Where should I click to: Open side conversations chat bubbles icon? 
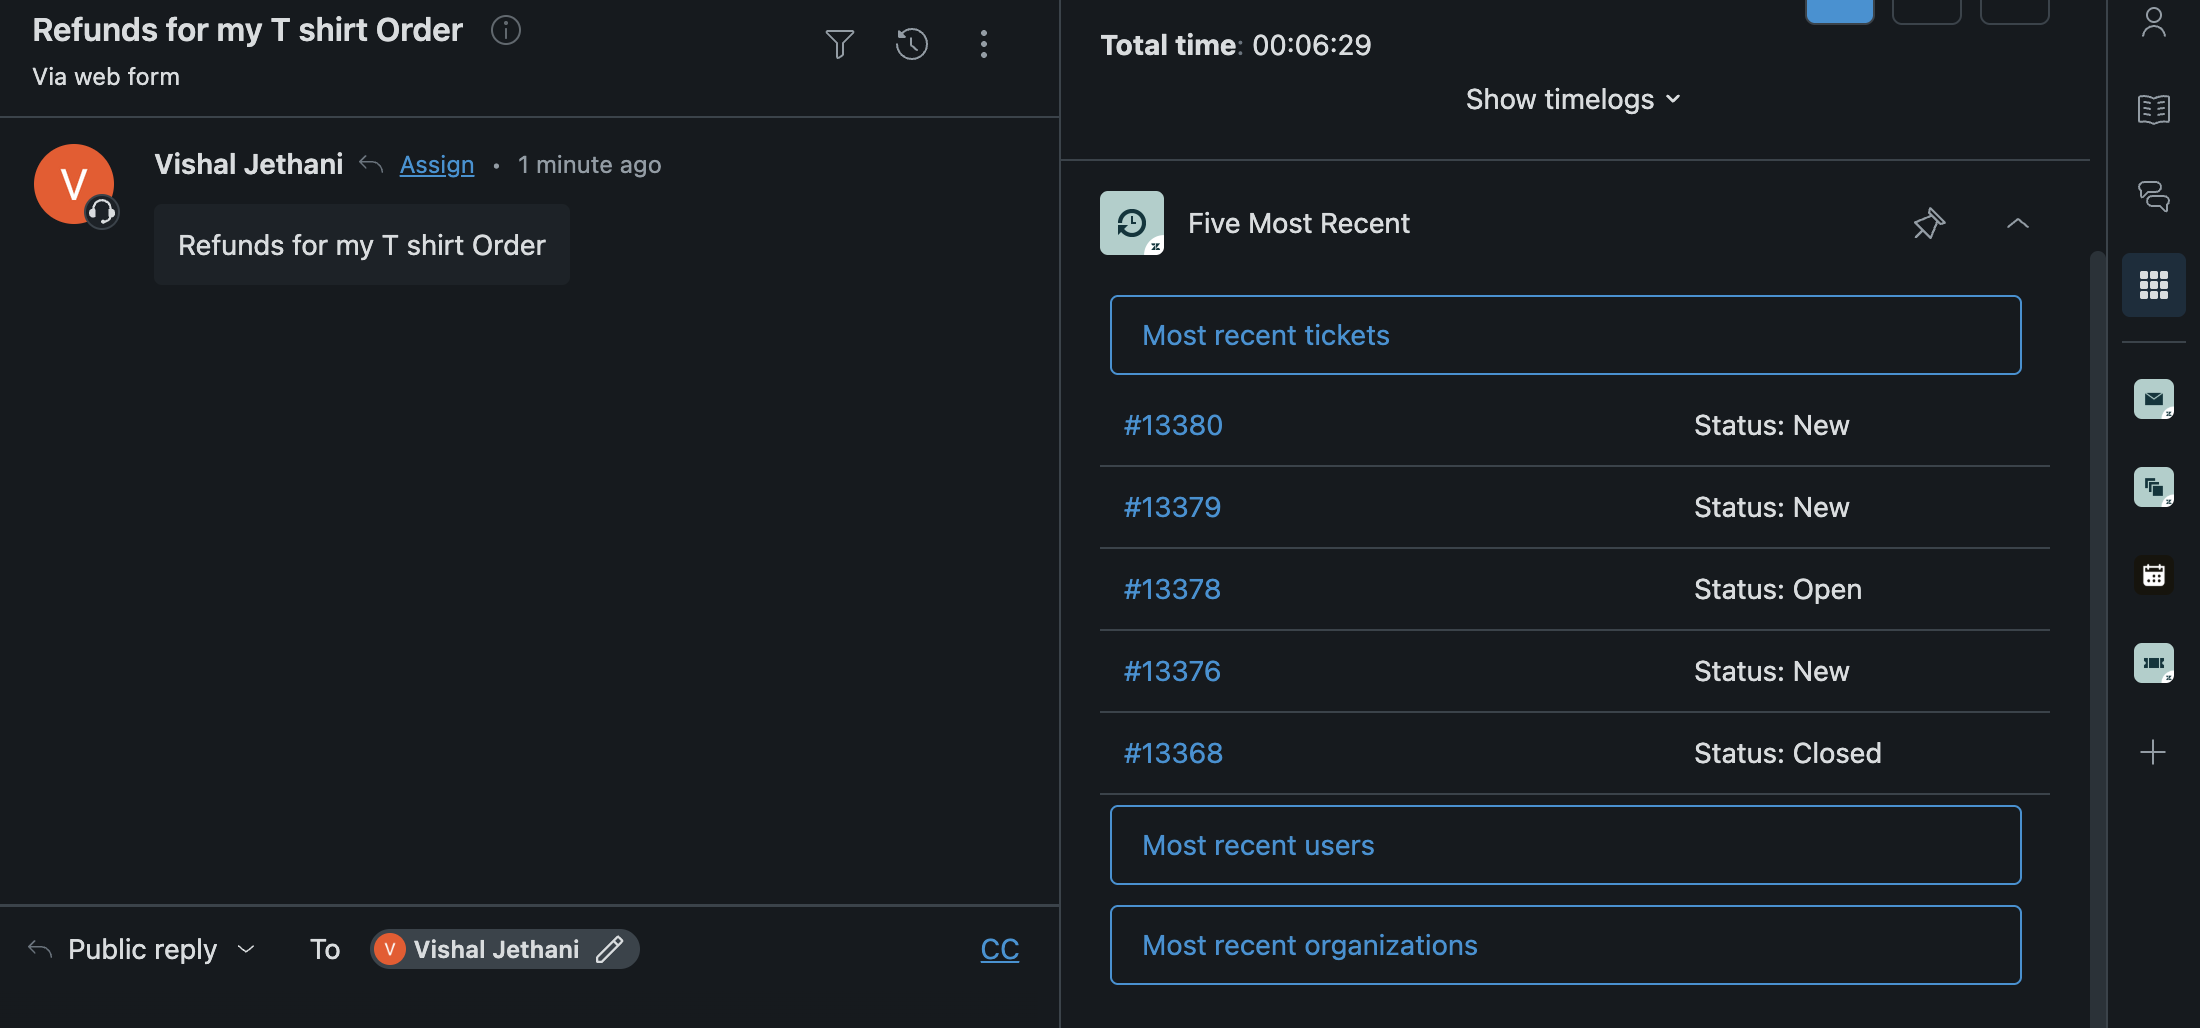click(2153, 196)
